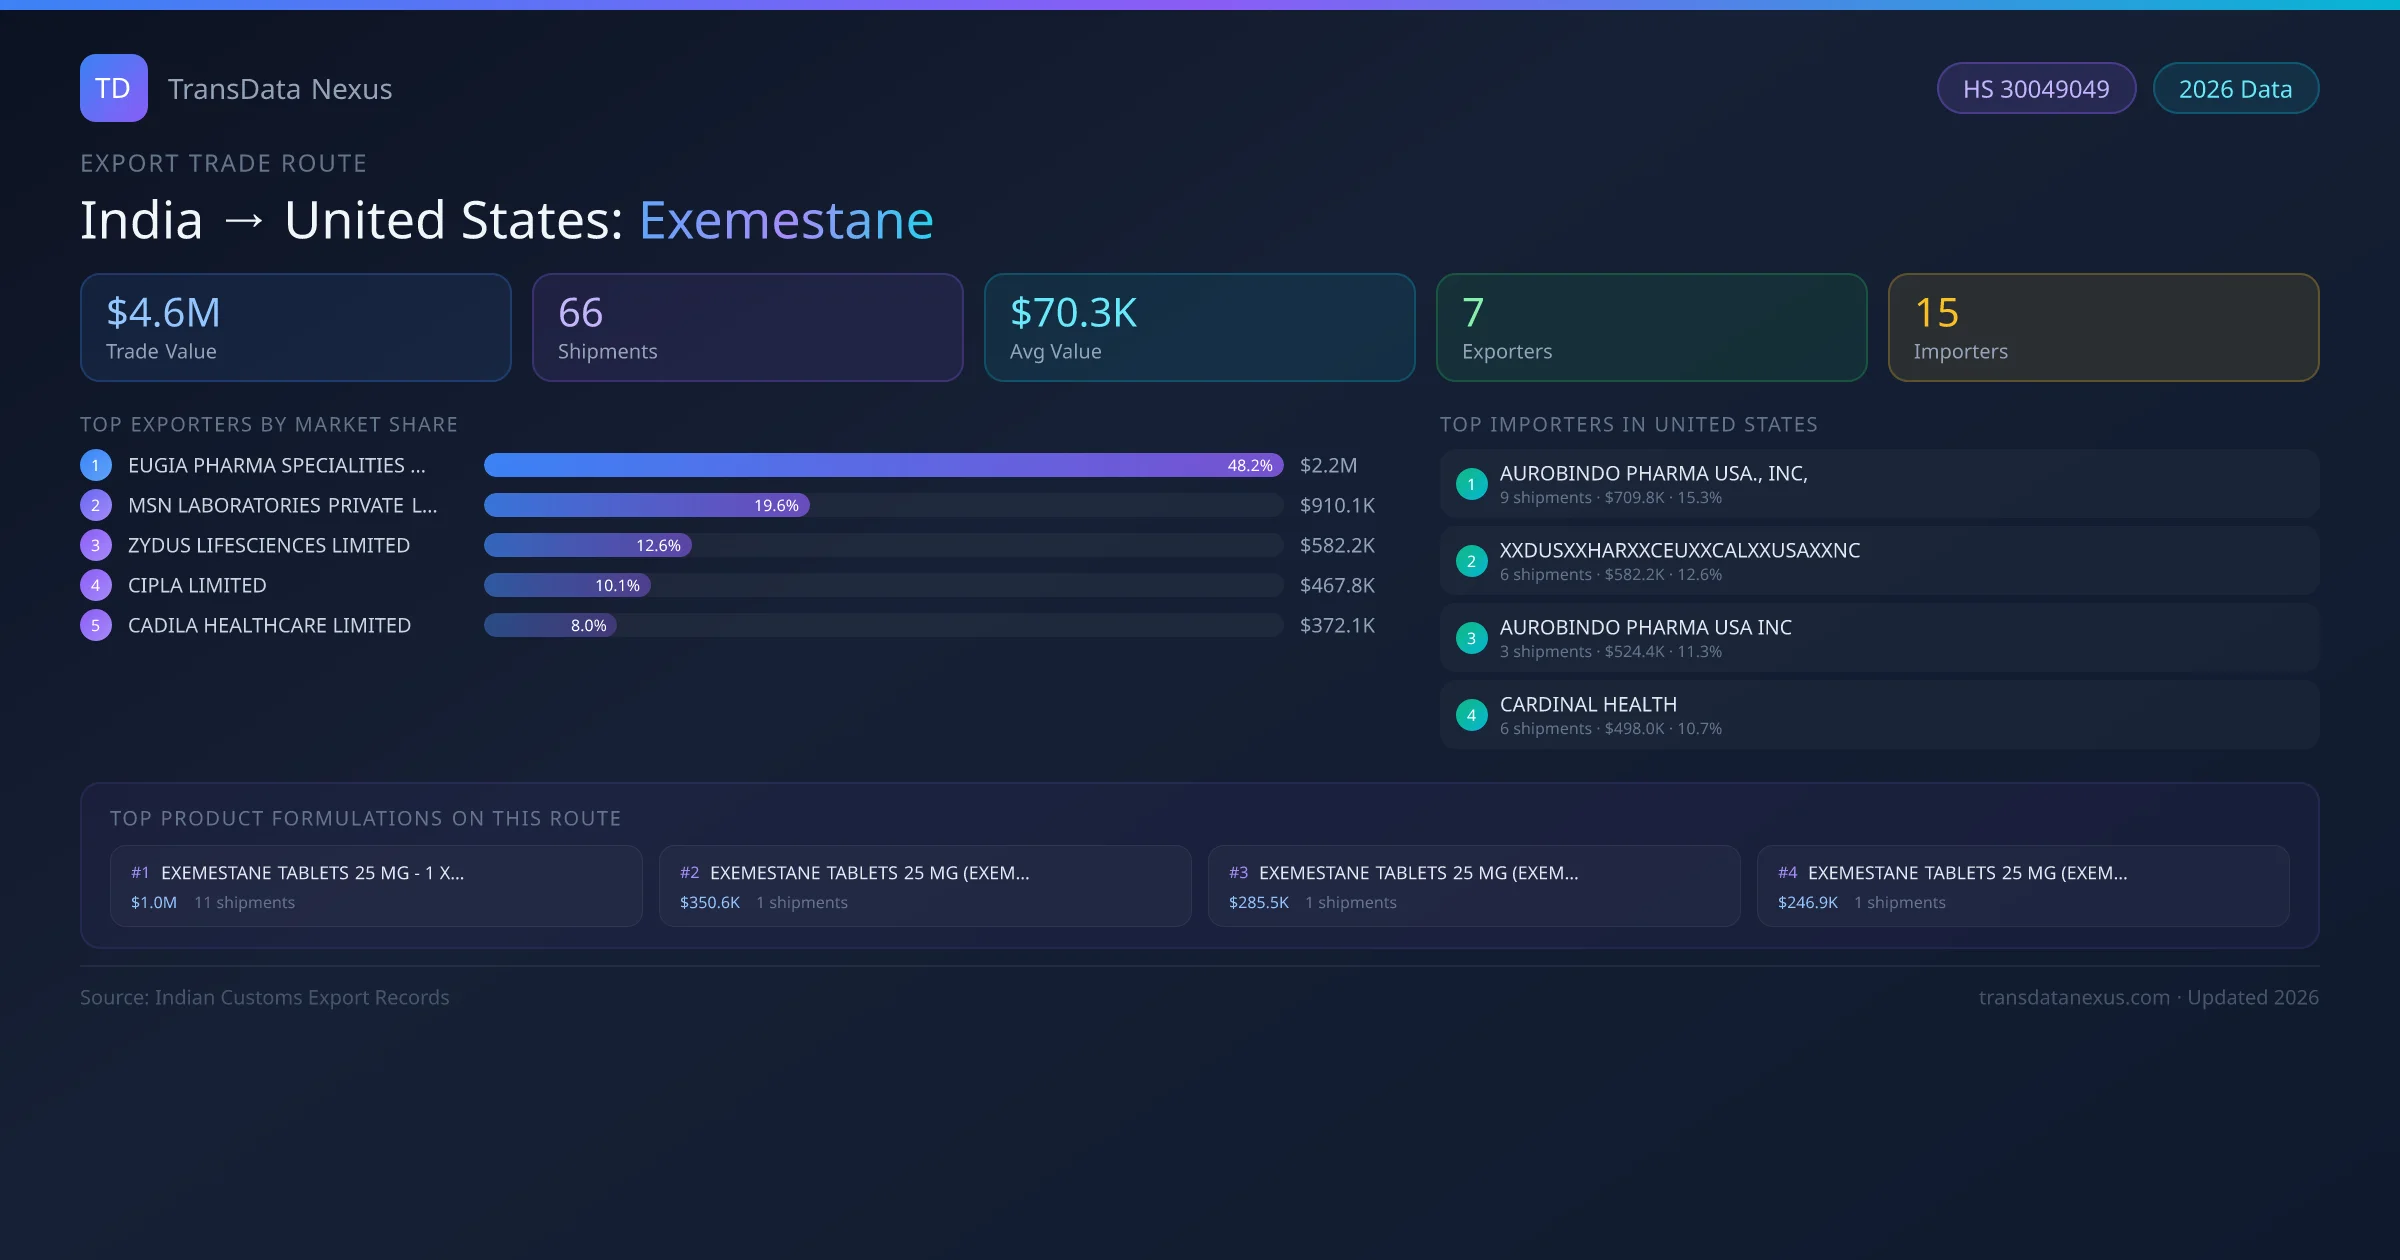Click rank 3 badge for Zydus Lifesciences
Image resolution: width=2400 pixels, height=1260 pixels.
point(96,545)
